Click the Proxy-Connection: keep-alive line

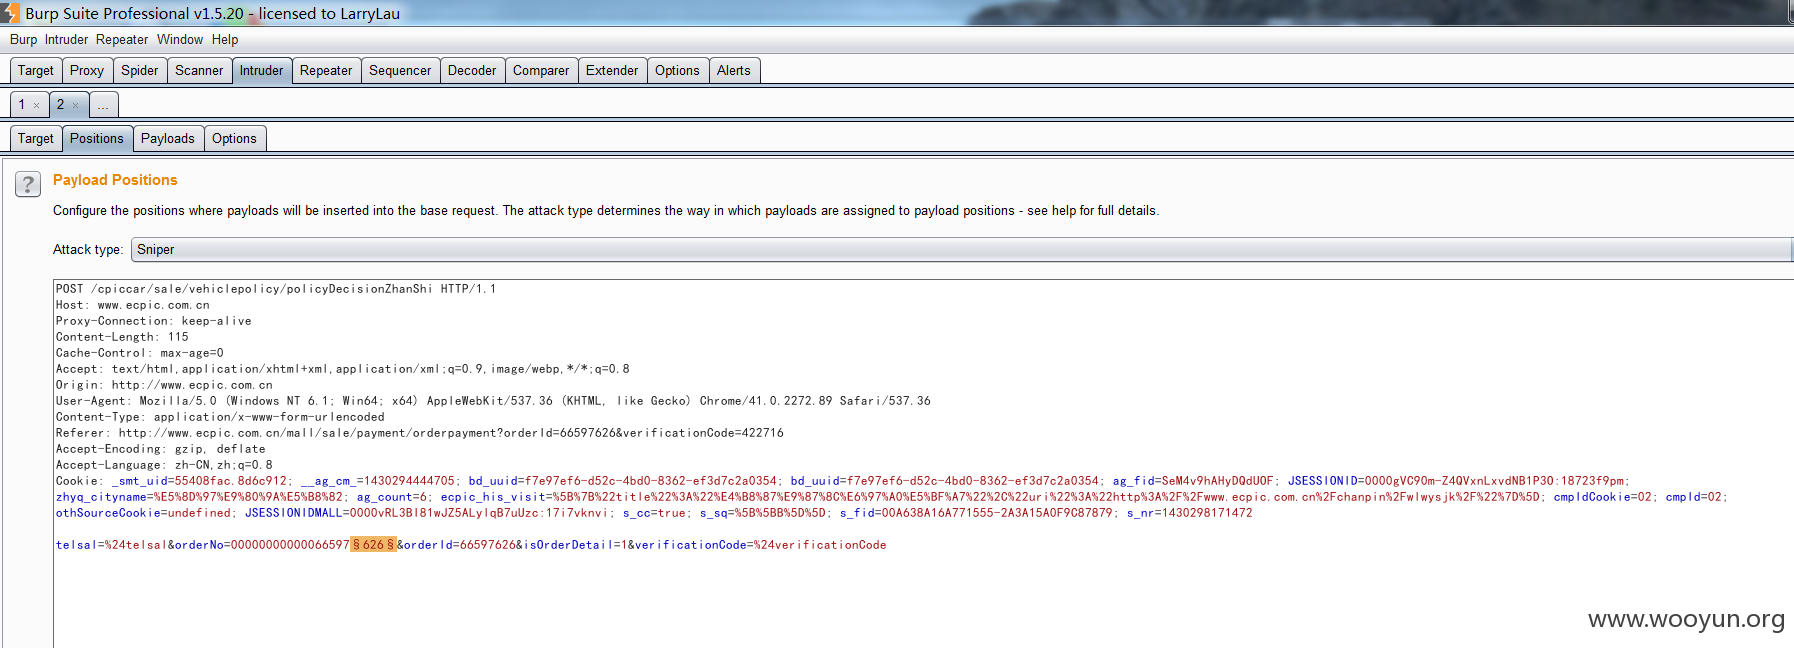[154, 321]
